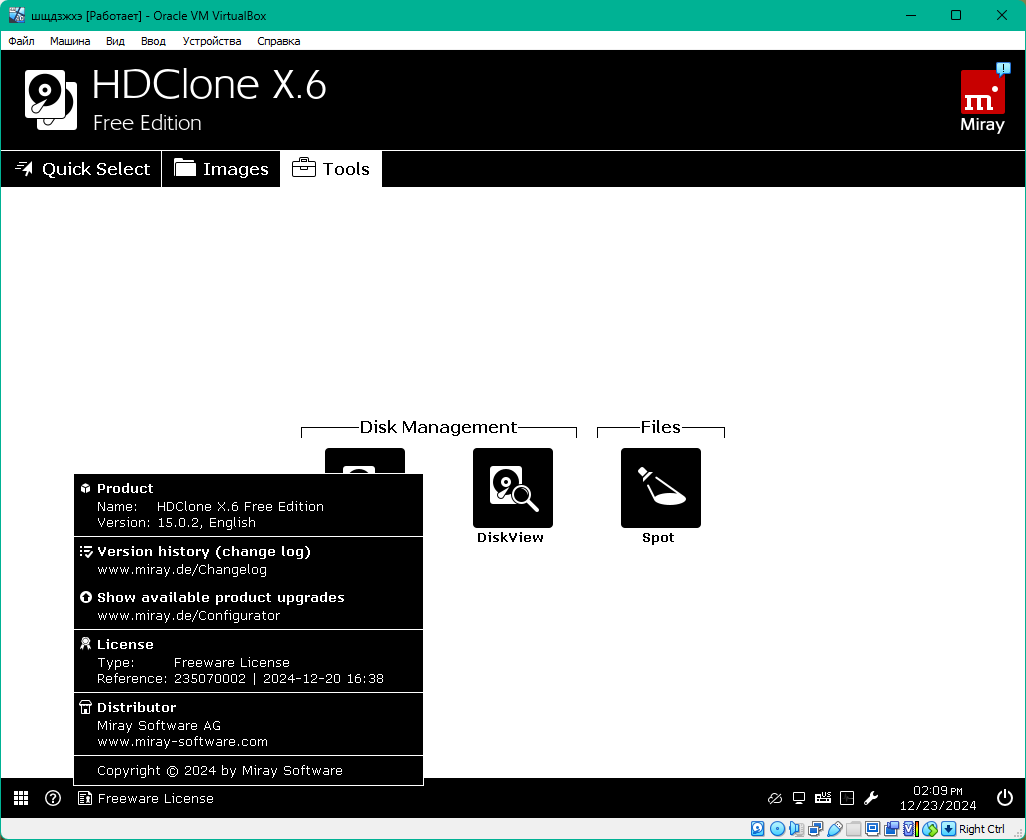Change US keyboard layout icon

click(x=823, y=797)
